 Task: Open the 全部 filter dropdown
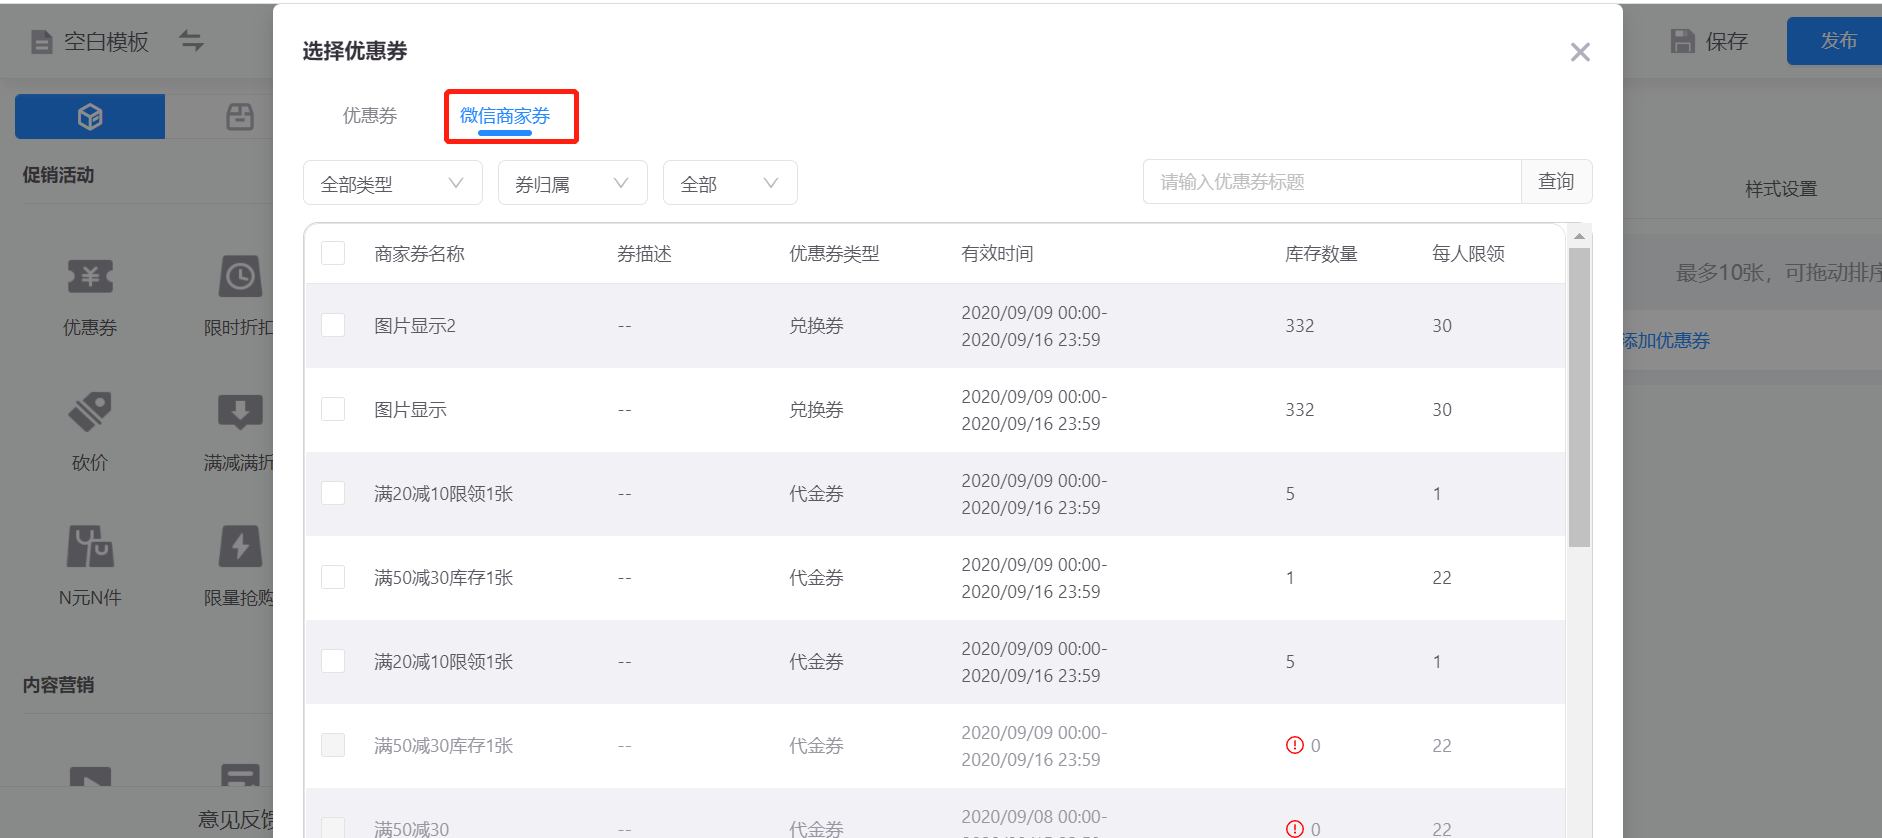coord(730,183)
